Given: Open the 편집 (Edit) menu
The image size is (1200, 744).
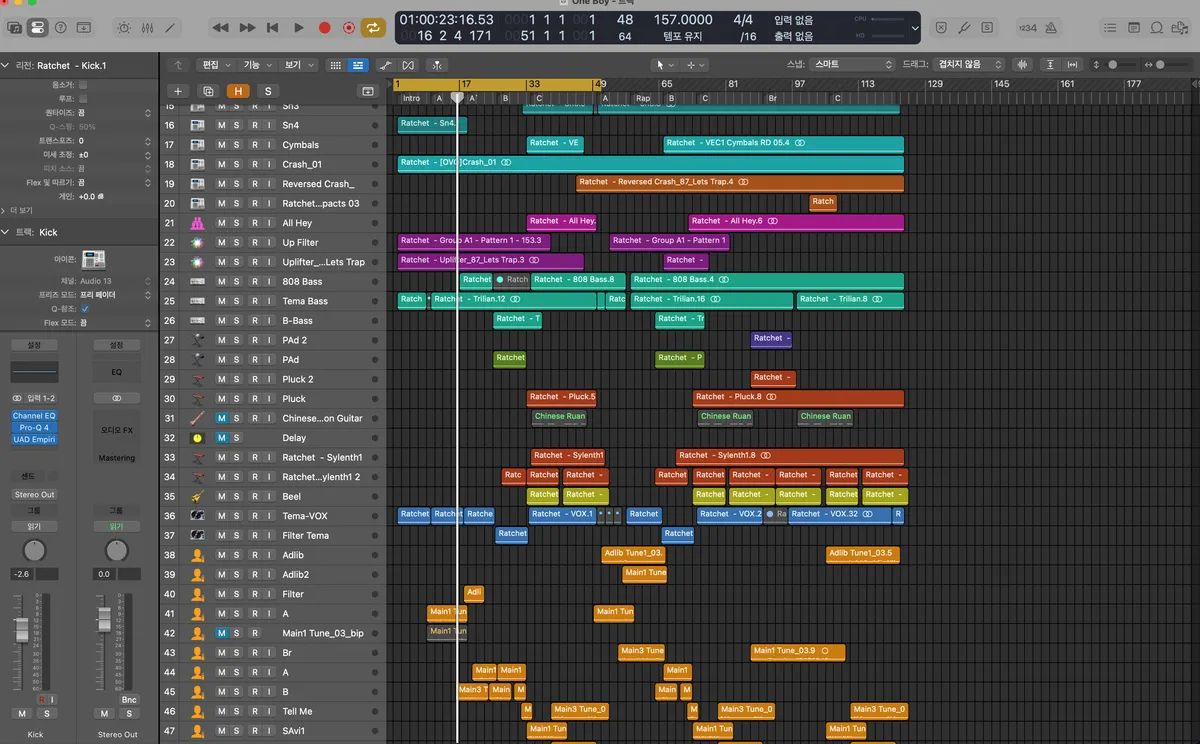Looking at the screenshot, I should 213,65.
